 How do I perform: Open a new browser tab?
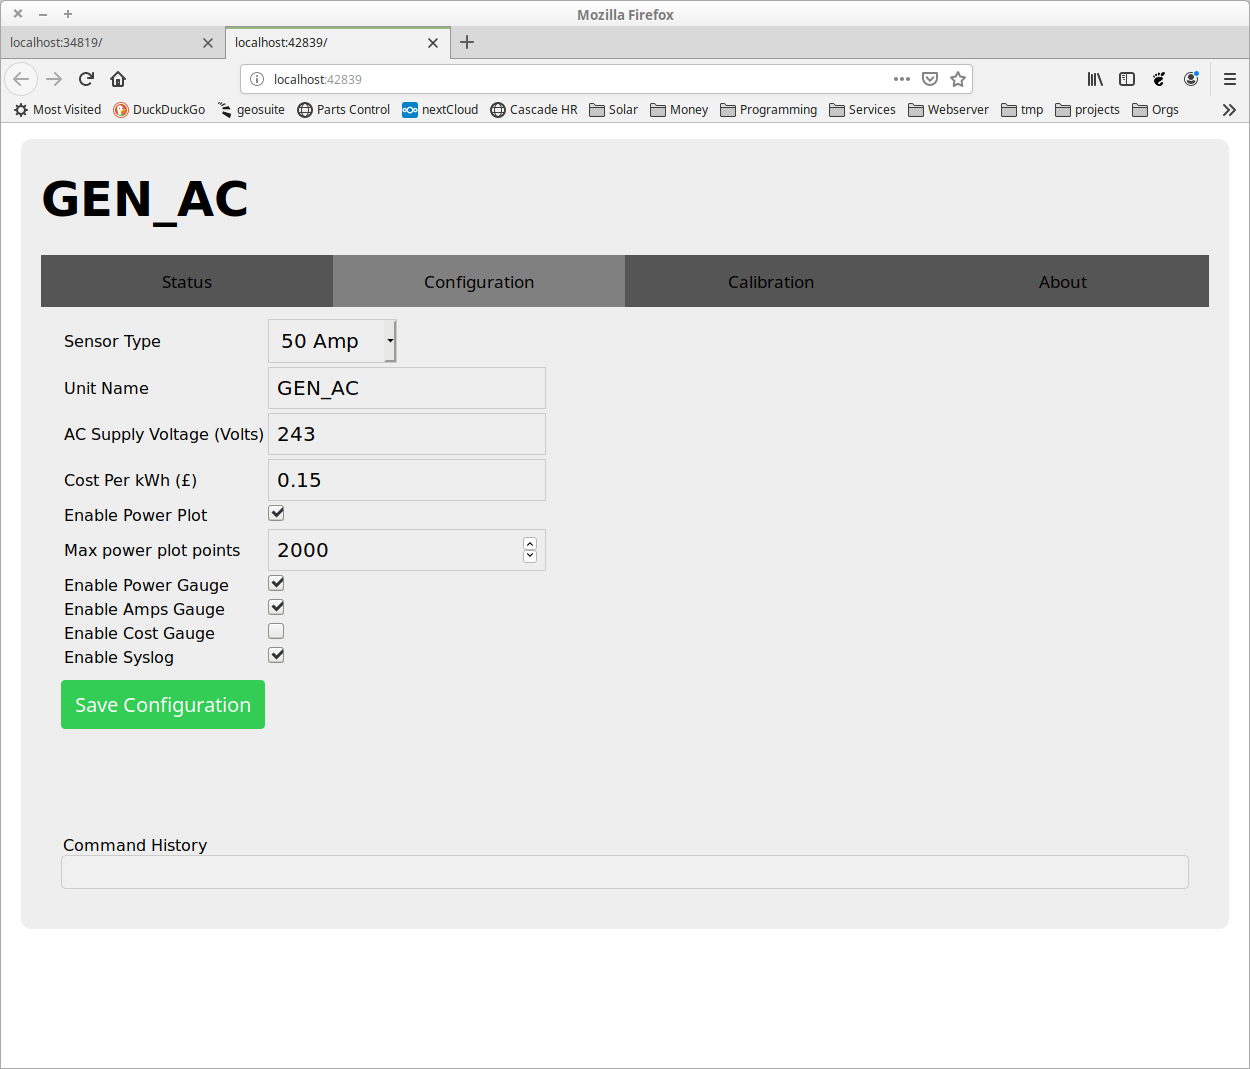click(467, 42)
